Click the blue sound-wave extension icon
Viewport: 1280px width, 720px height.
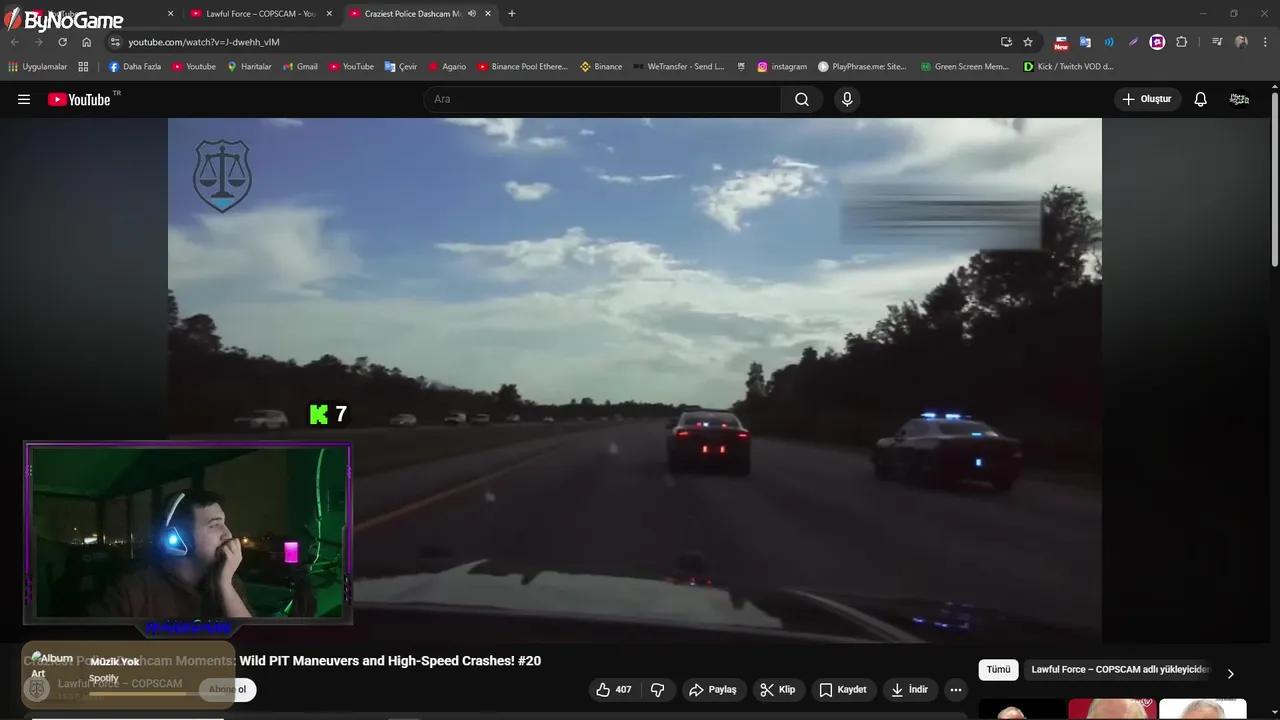1109,42
